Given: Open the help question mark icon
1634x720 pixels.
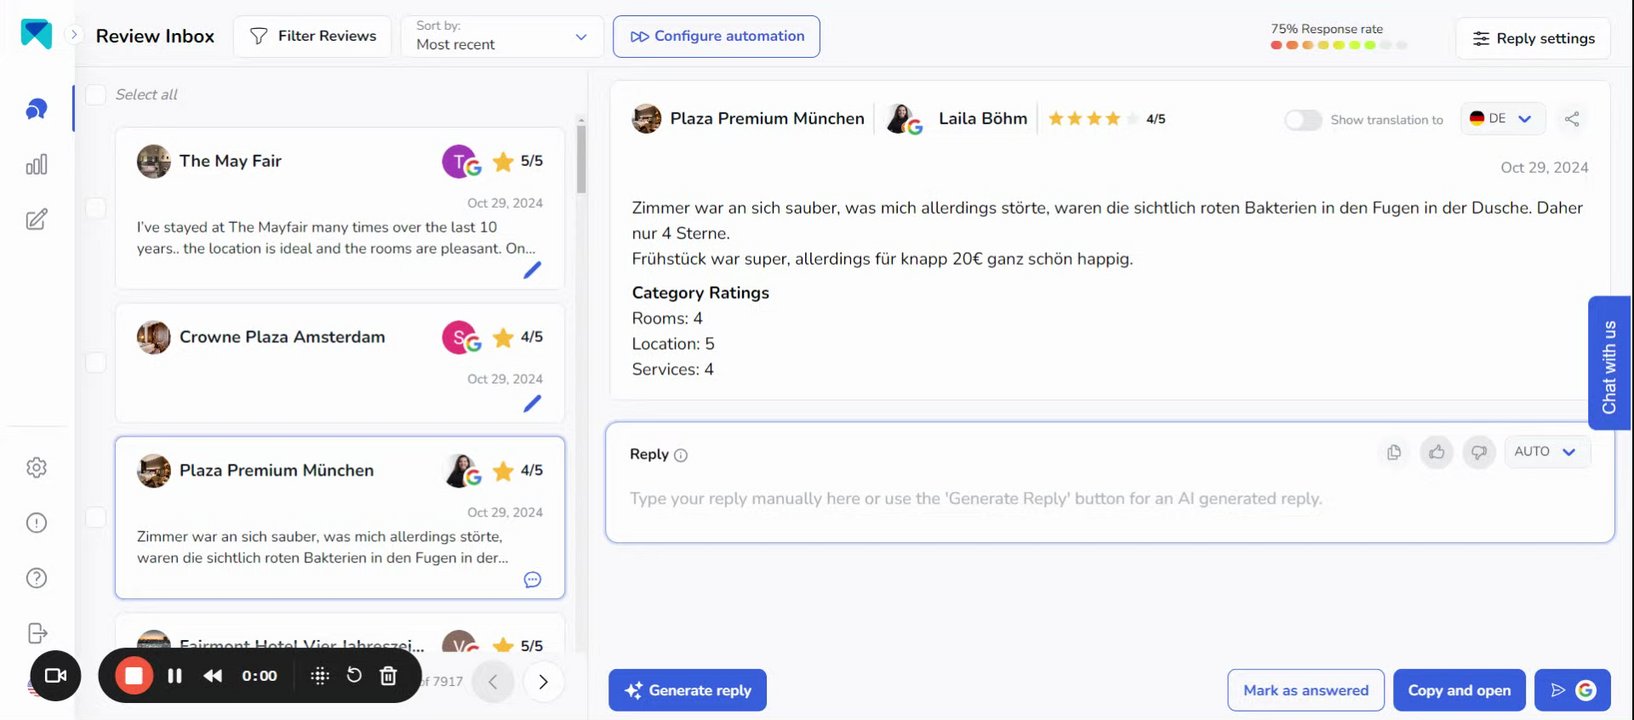Looking at the screenshot, I should click(x=36, y=577).
